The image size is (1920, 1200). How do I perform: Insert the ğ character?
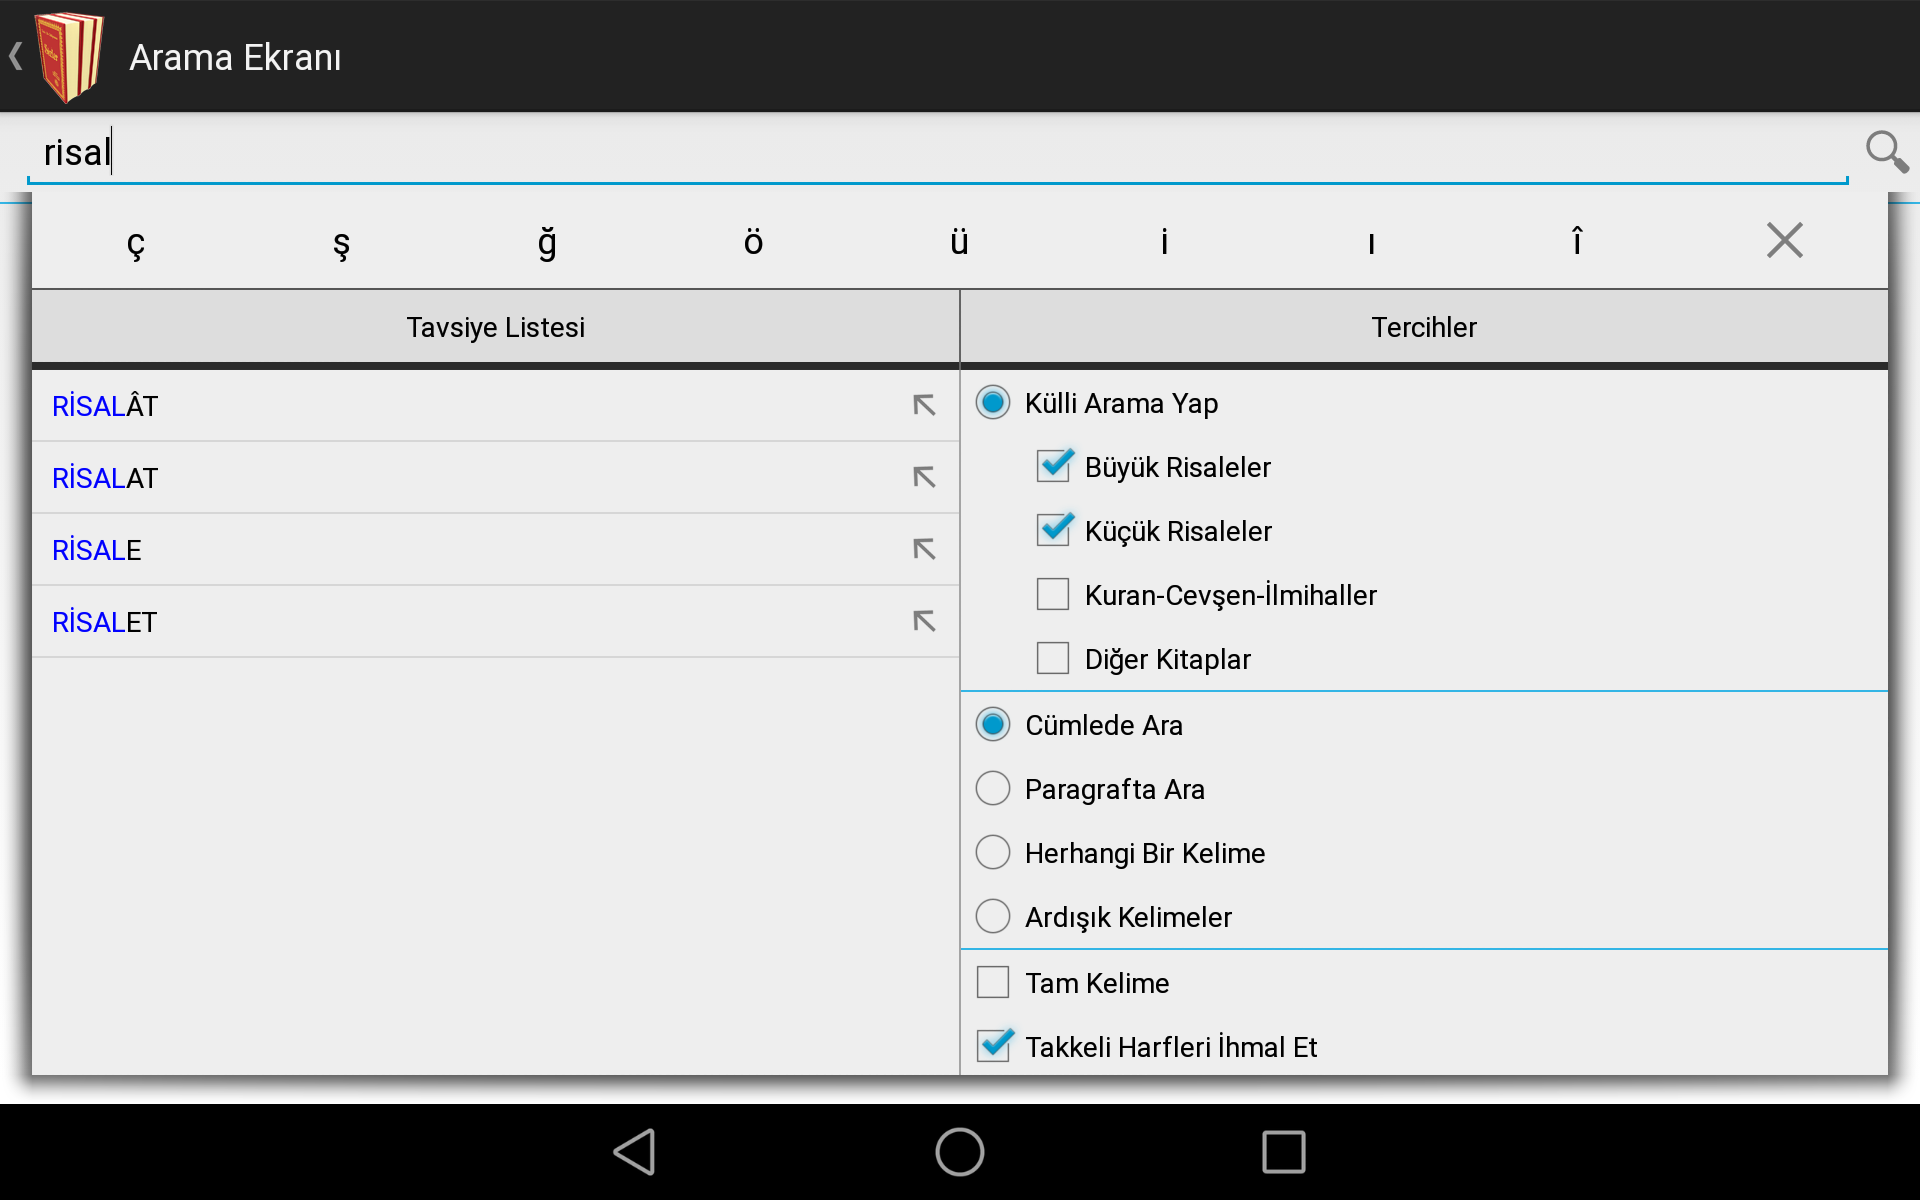(548, 242)
